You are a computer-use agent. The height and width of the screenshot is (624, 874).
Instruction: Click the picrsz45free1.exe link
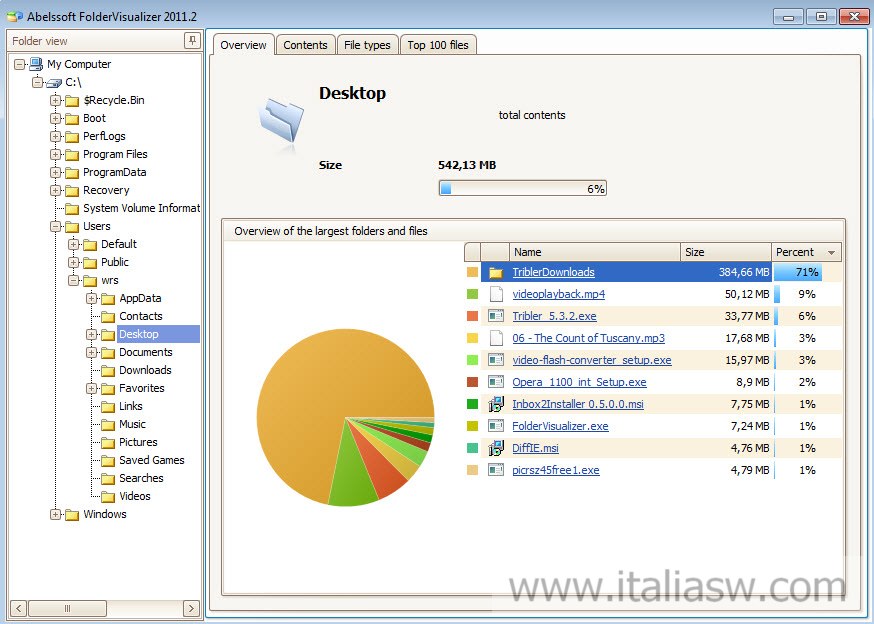point(556,470)
